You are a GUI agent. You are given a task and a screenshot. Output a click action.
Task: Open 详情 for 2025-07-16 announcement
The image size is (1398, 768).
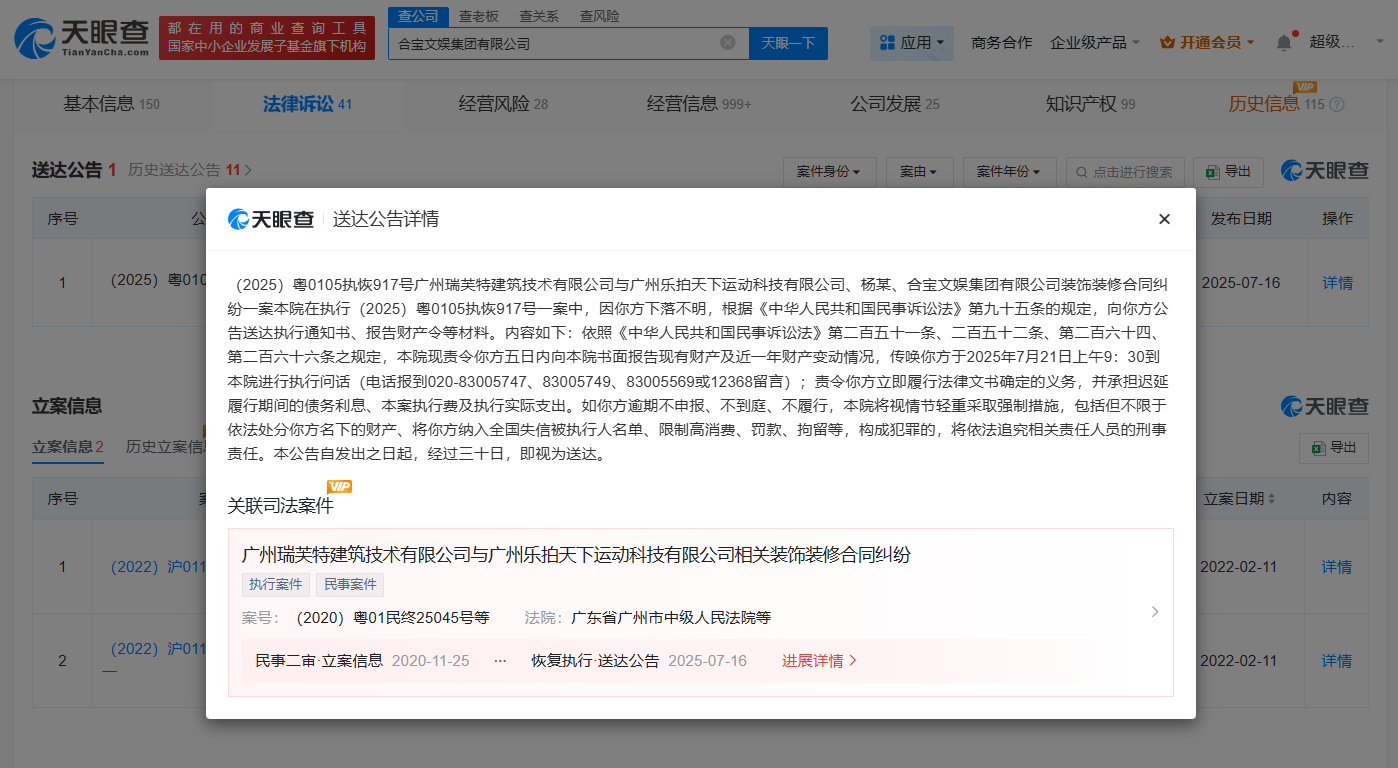click(x=1337, y=283)
